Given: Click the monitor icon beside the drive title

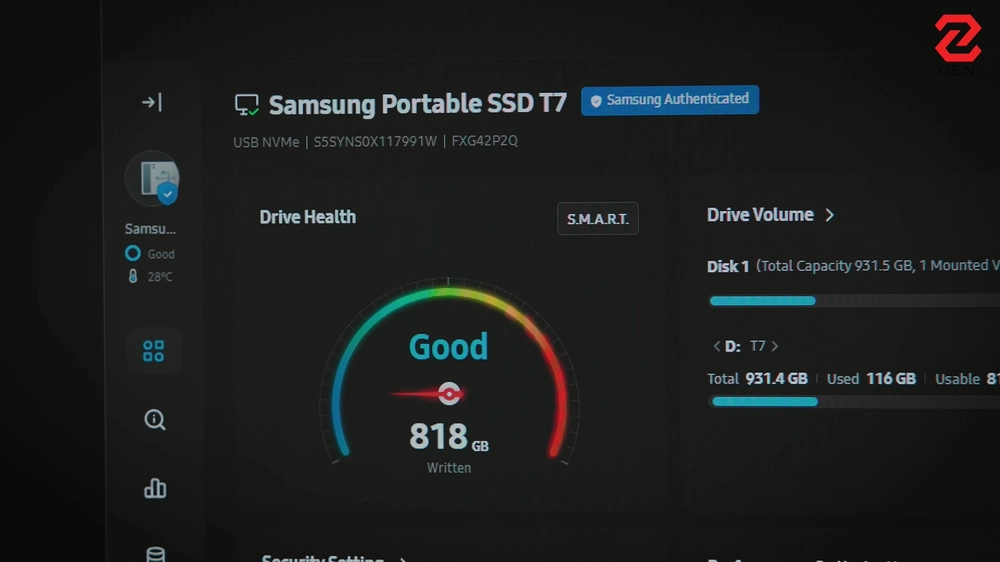Looking at the screenshot, I should (247, 105).
